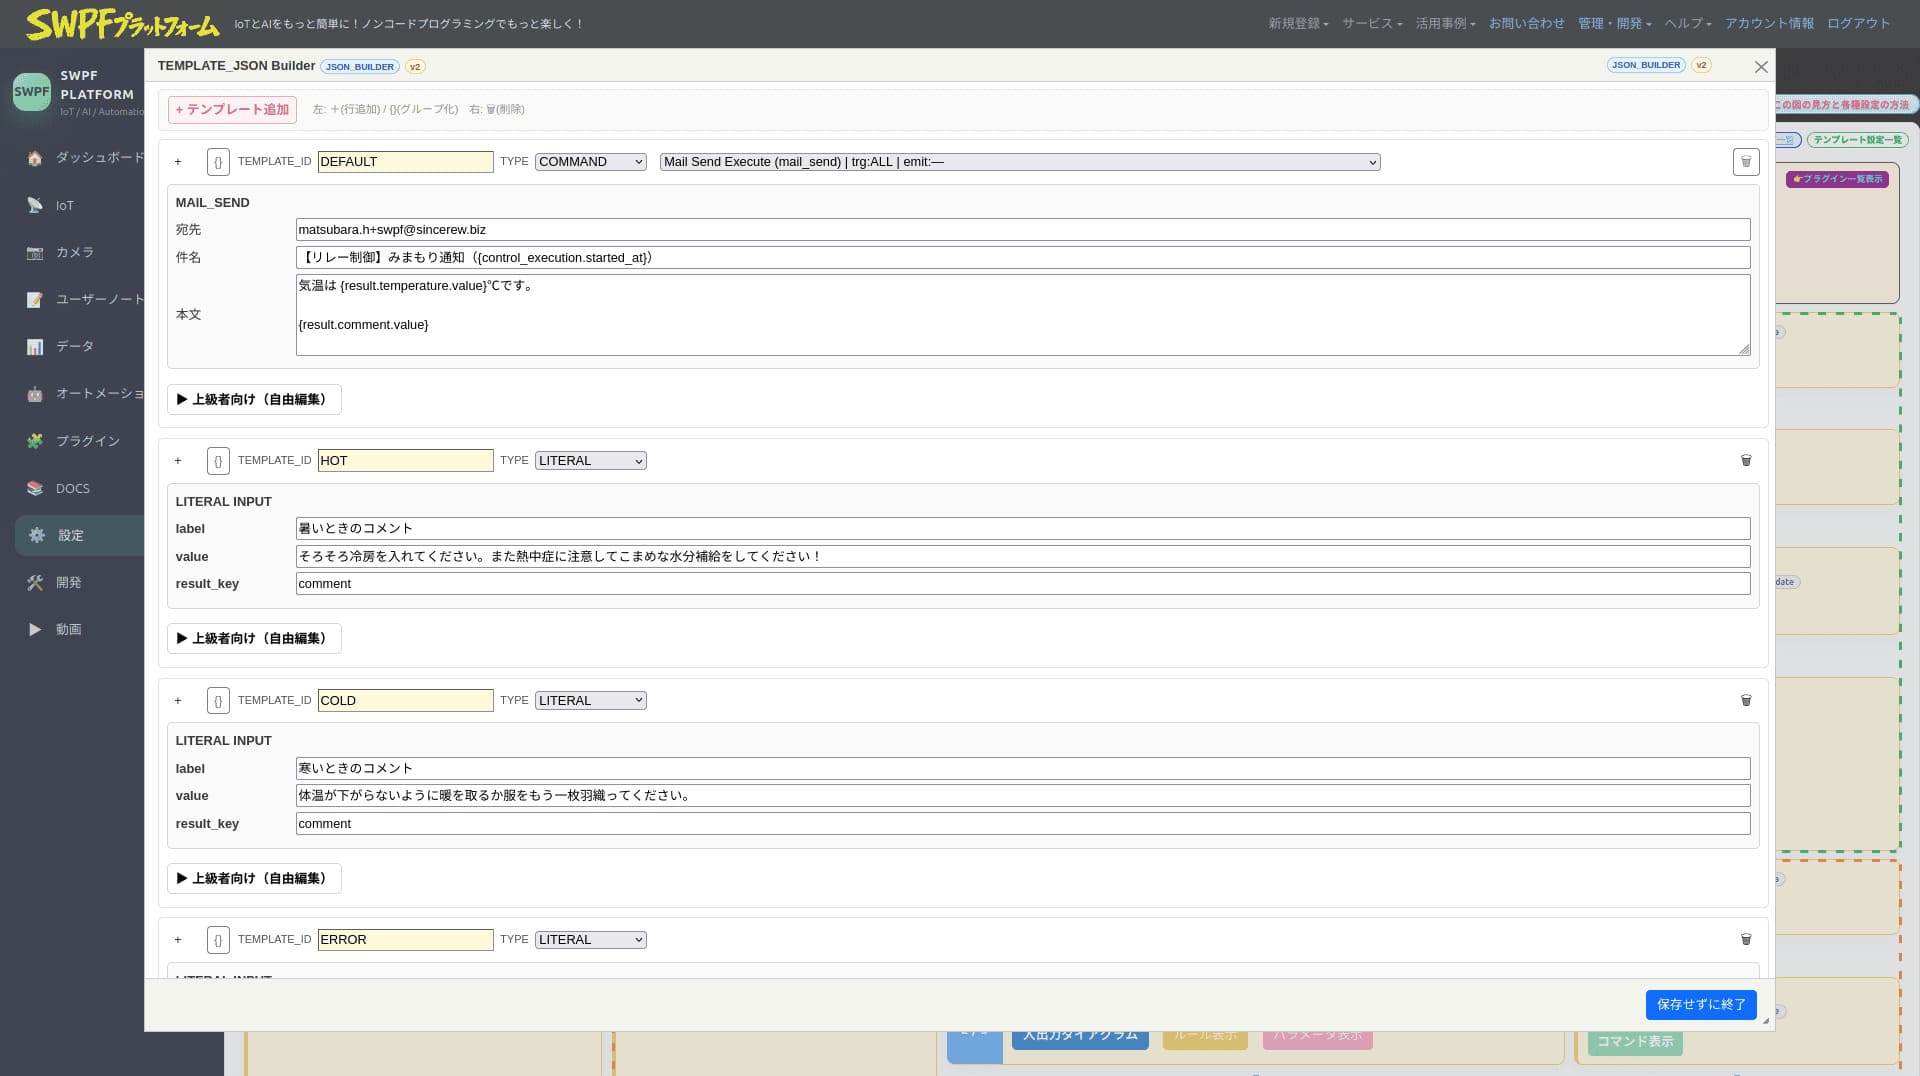Add a row to the COLD template
Viewport: 1920px width, 1076px height.
coord(178,701)
